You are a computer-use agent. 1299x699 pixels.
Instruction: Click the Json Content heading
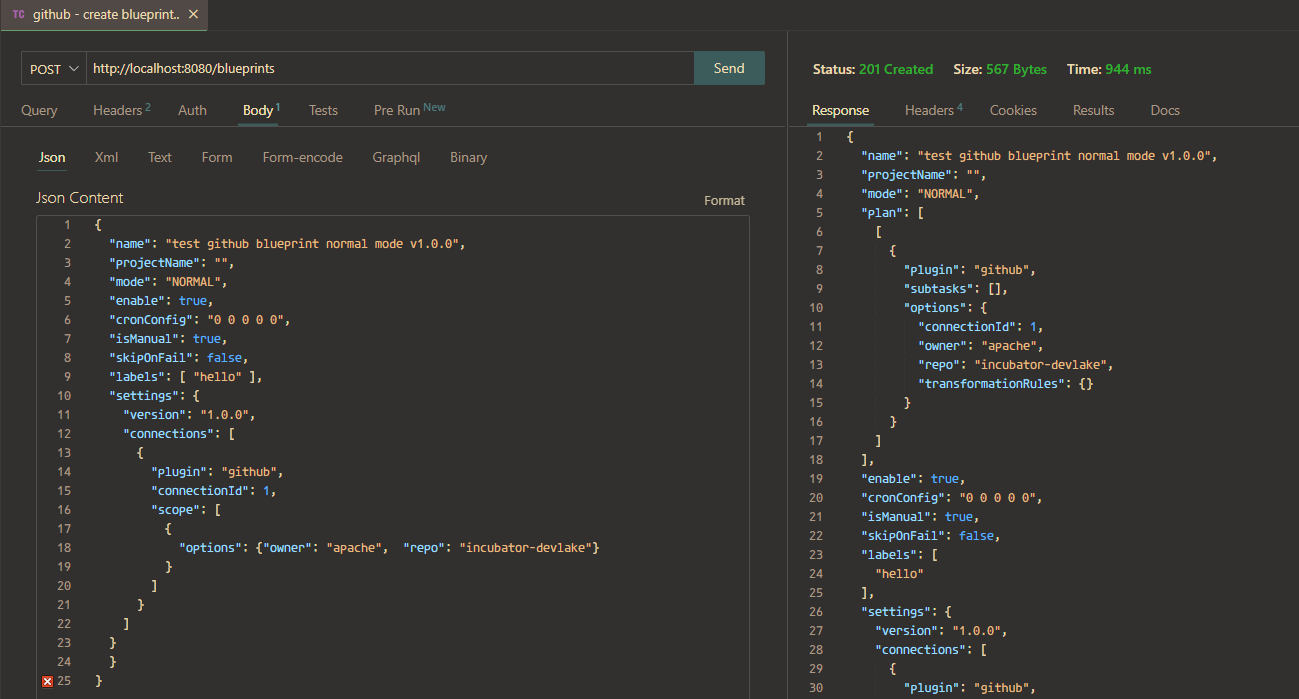coord(80,198)
